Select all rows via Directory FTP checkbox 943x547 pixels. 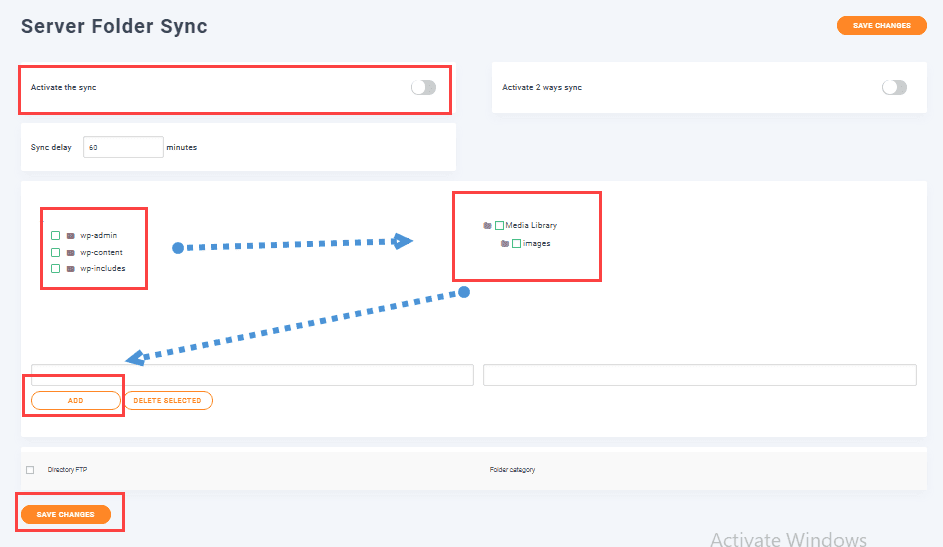tap(30, 470)
